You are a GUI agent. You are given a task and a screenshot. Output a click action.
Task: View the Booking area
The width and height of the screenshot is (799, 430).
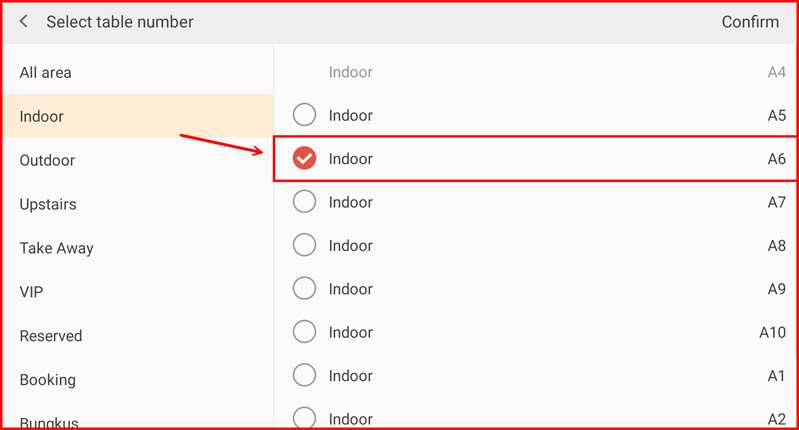point(48,381)
